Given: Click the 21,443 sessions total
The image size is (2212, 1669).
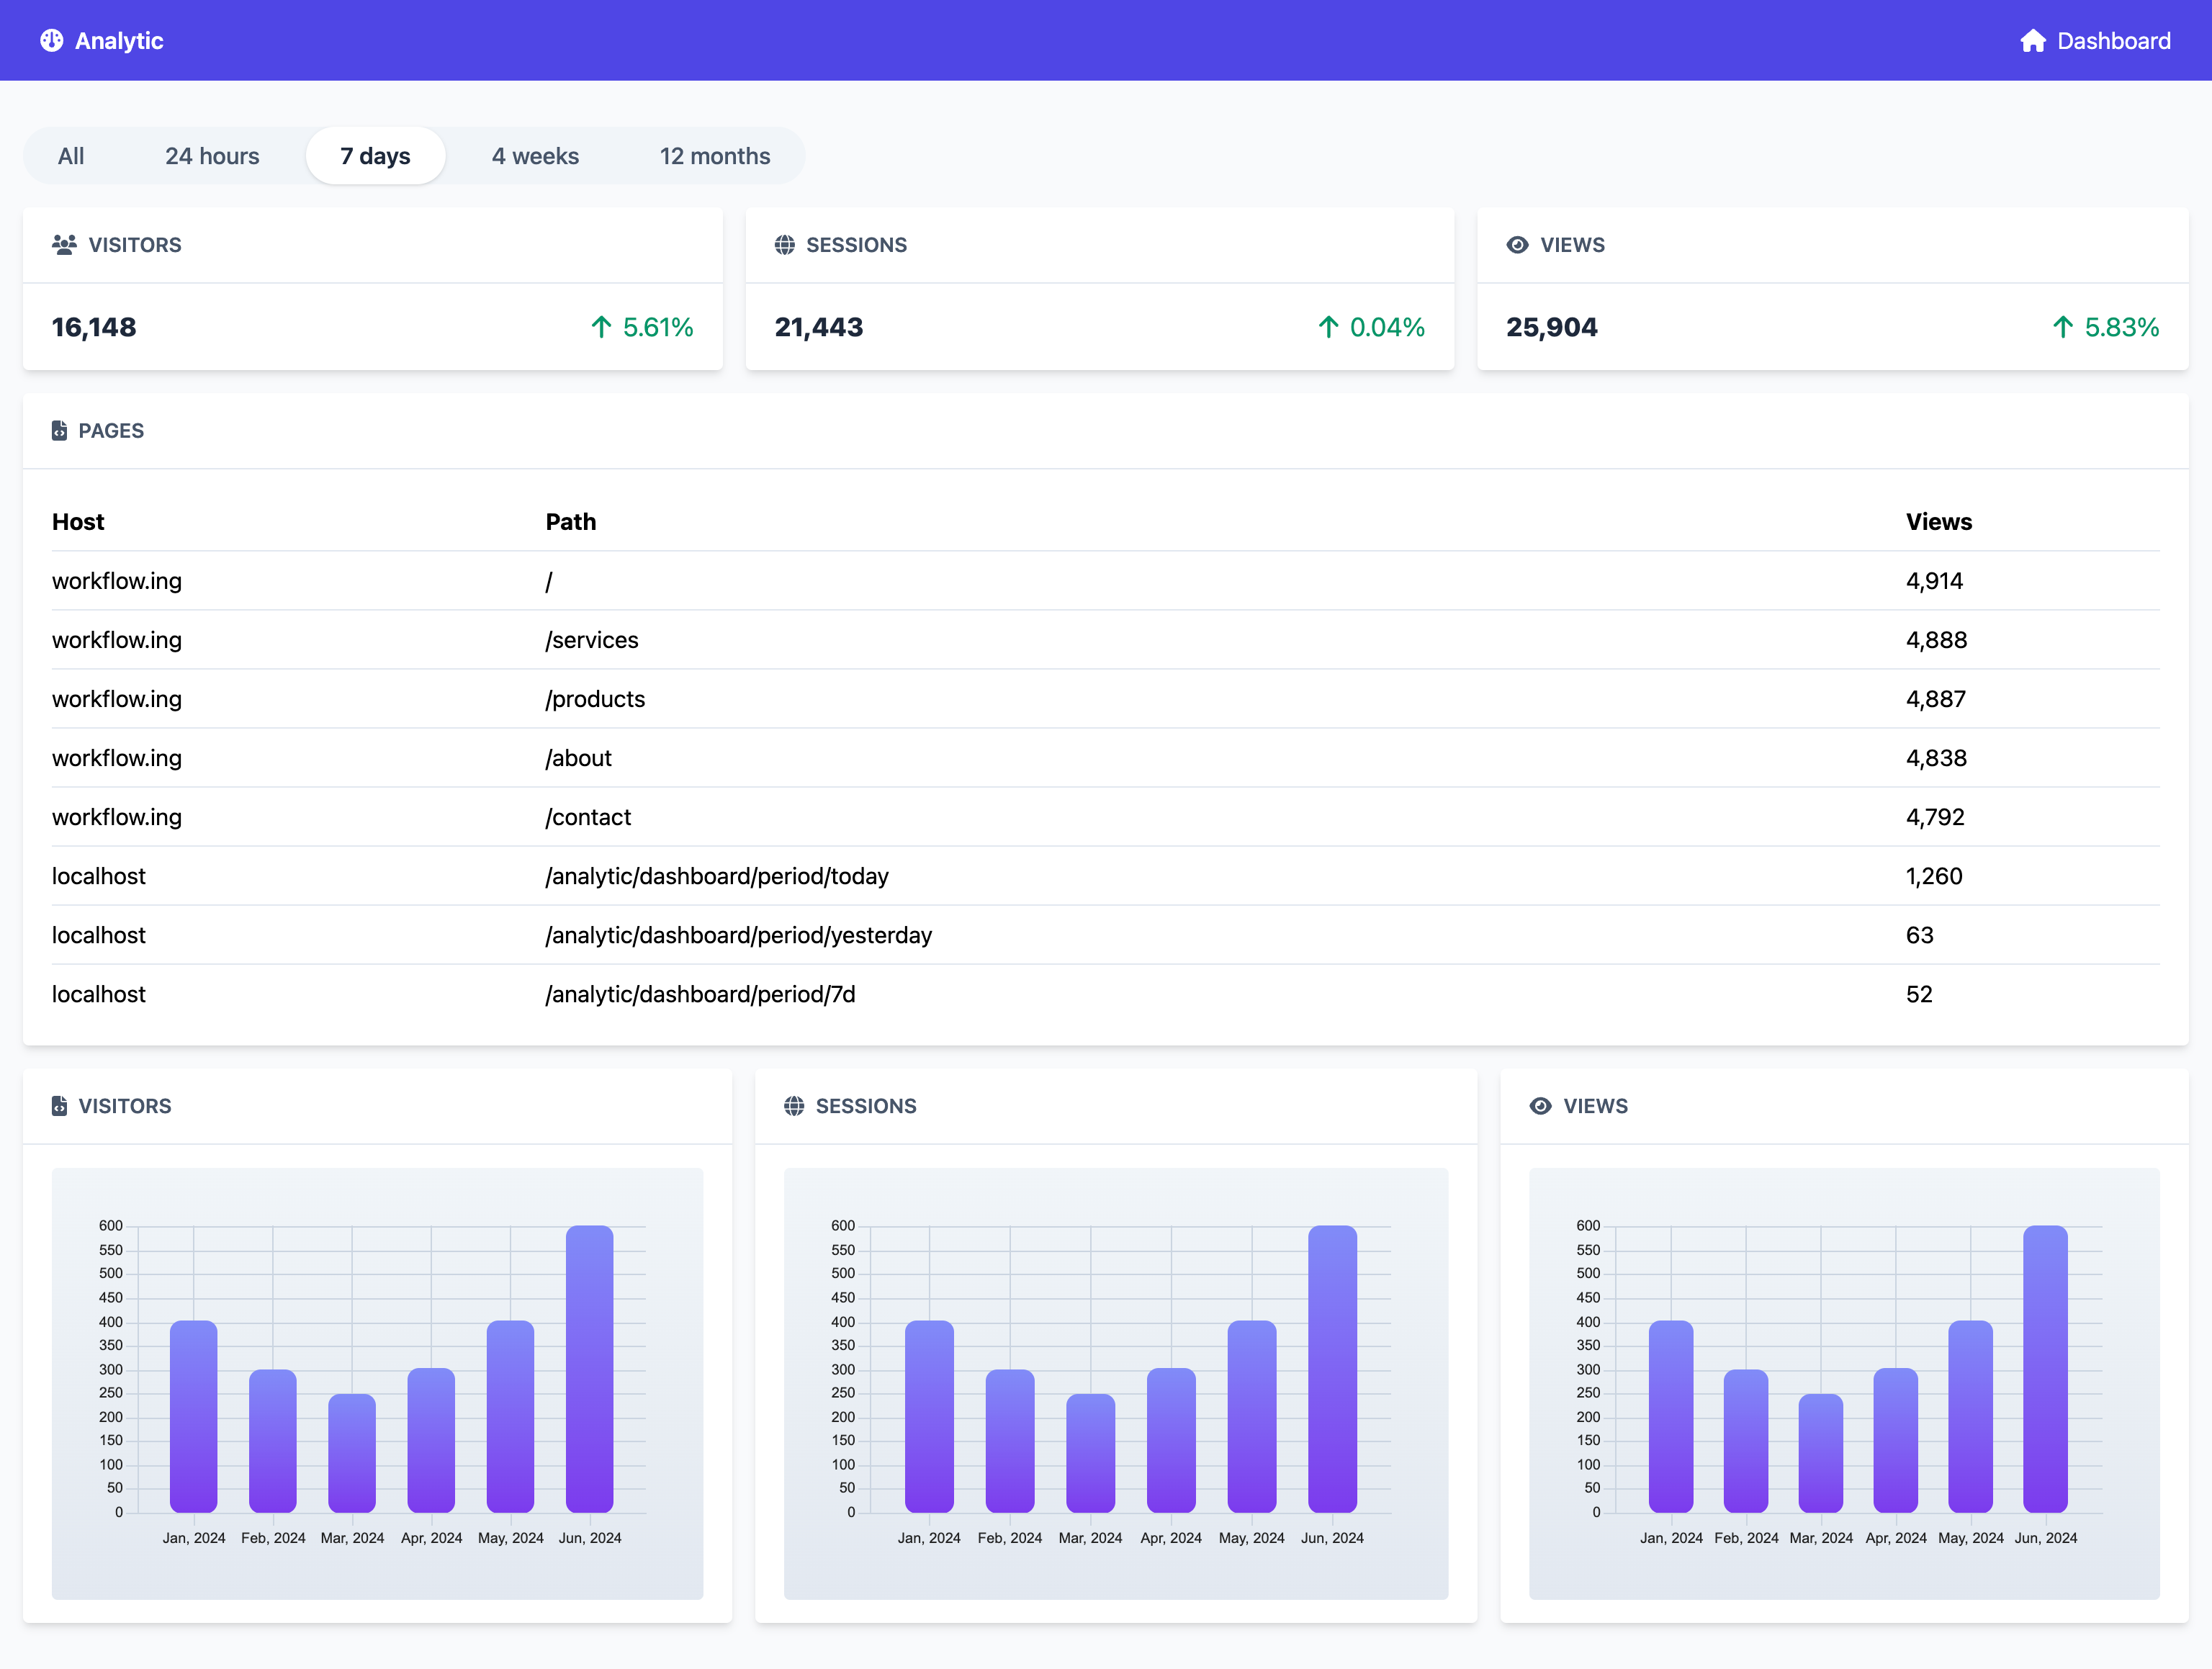Looking at the screenshot, I should 819,327.
